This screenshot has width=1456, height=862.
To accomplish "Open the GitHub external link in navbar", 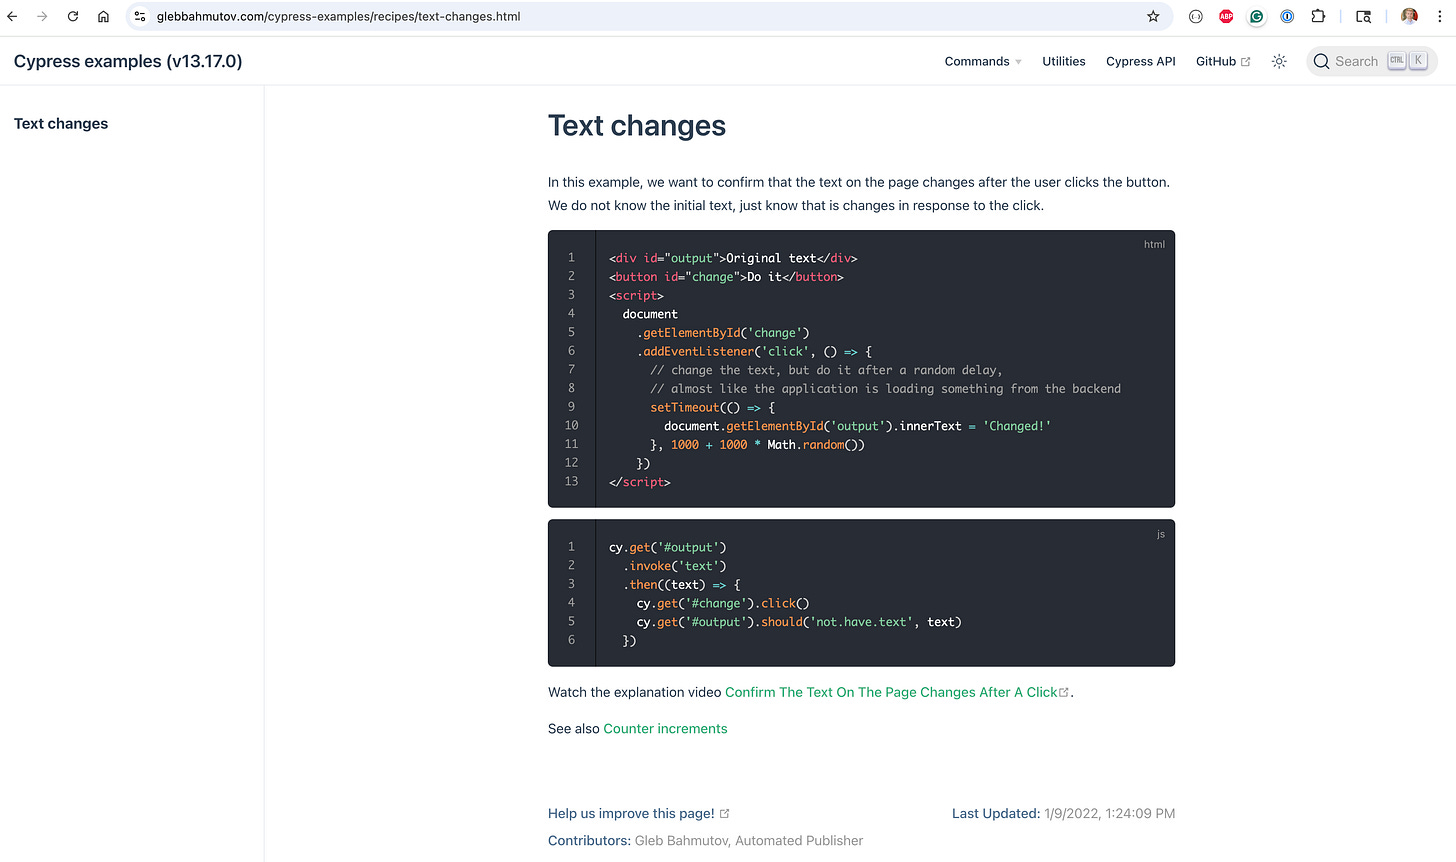I will point(1222,61).
